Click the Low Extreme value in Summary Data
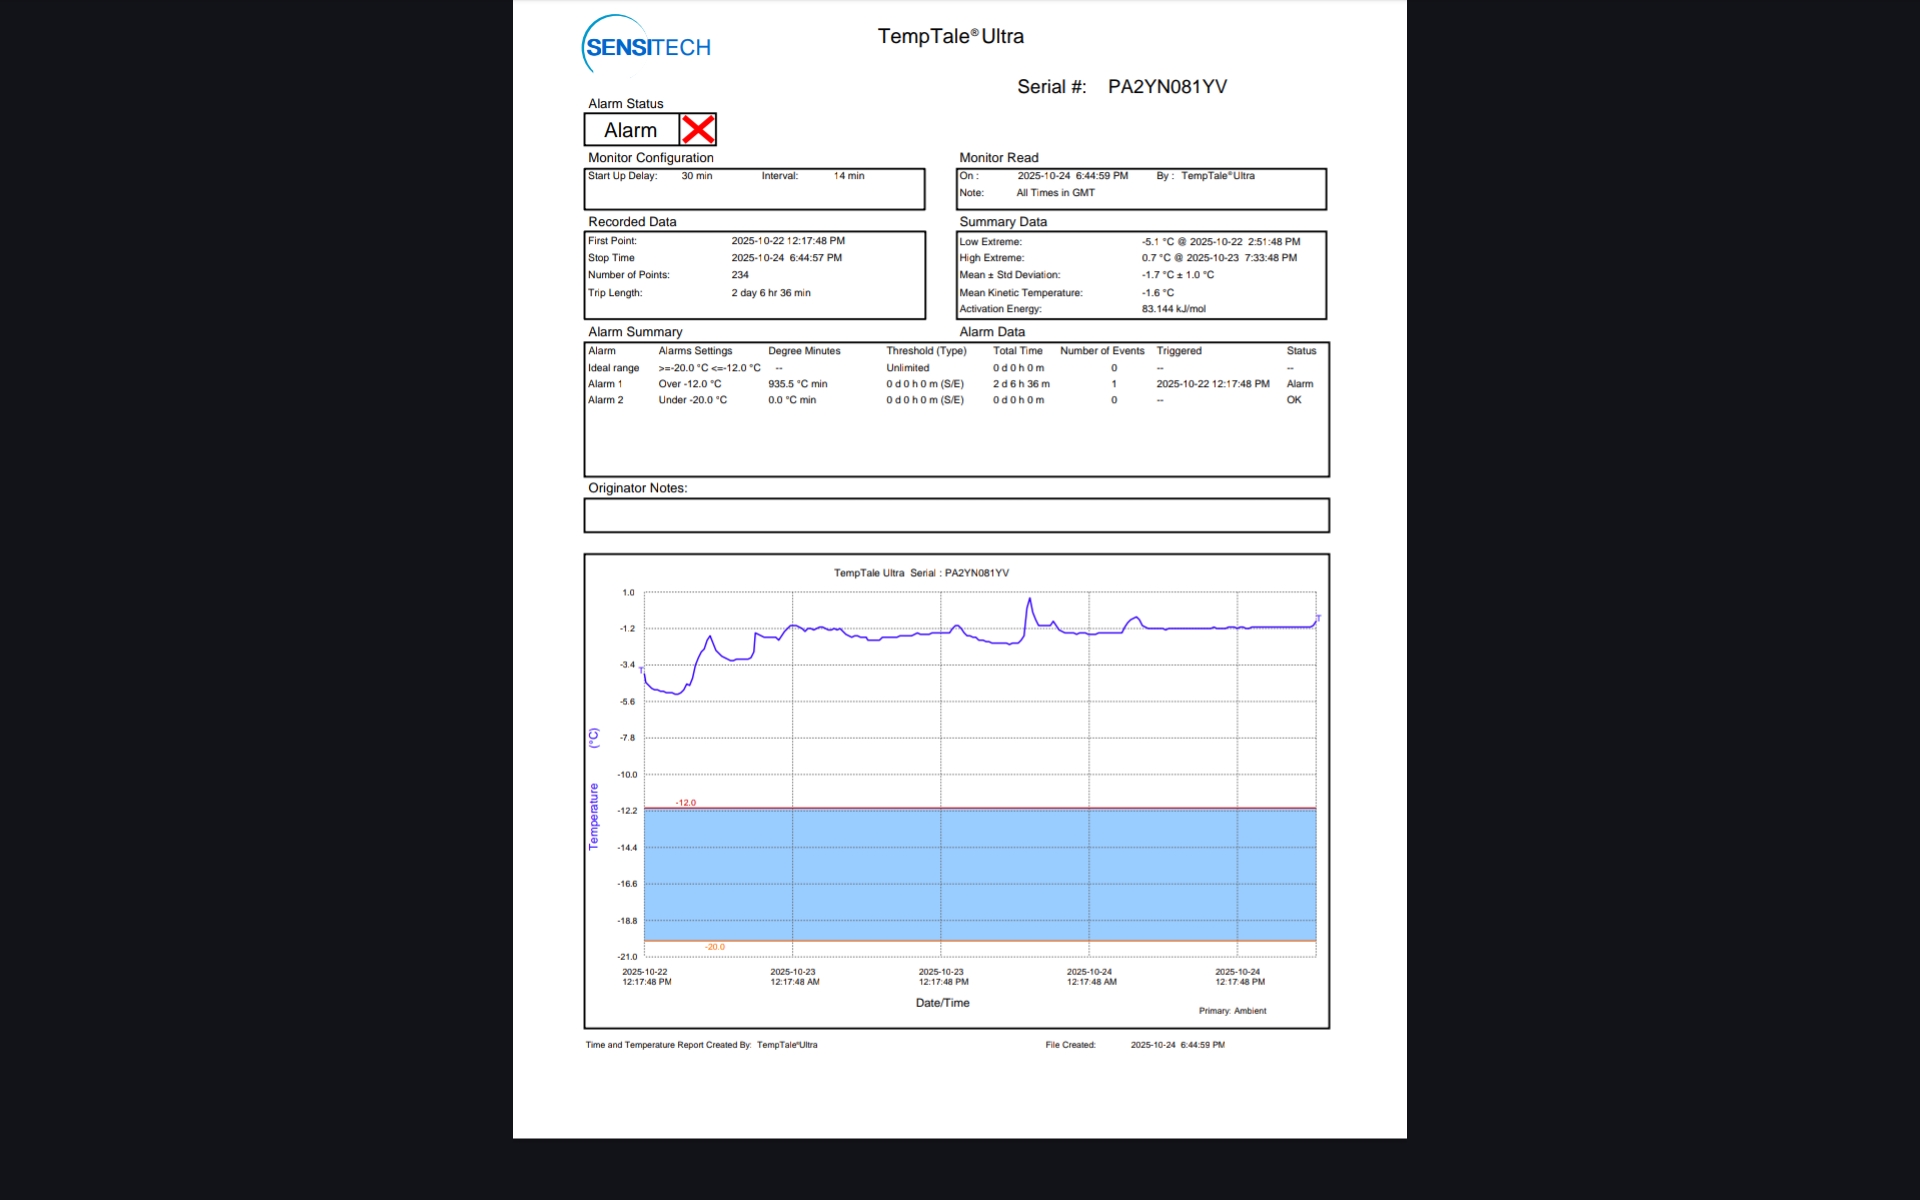The width and height of the screenshot is (1920, 1200). pos(1220,242)
